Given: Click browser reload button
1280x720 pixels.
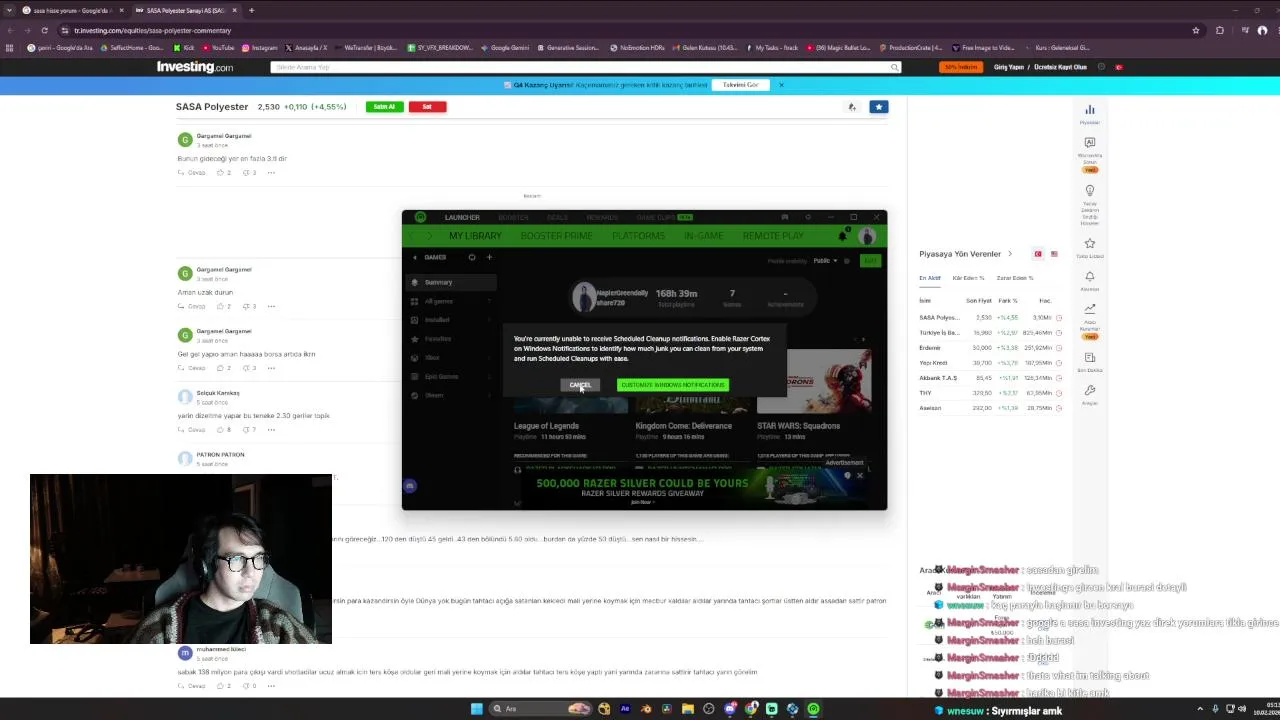Looking at the screenshot, I should (44, 30).
